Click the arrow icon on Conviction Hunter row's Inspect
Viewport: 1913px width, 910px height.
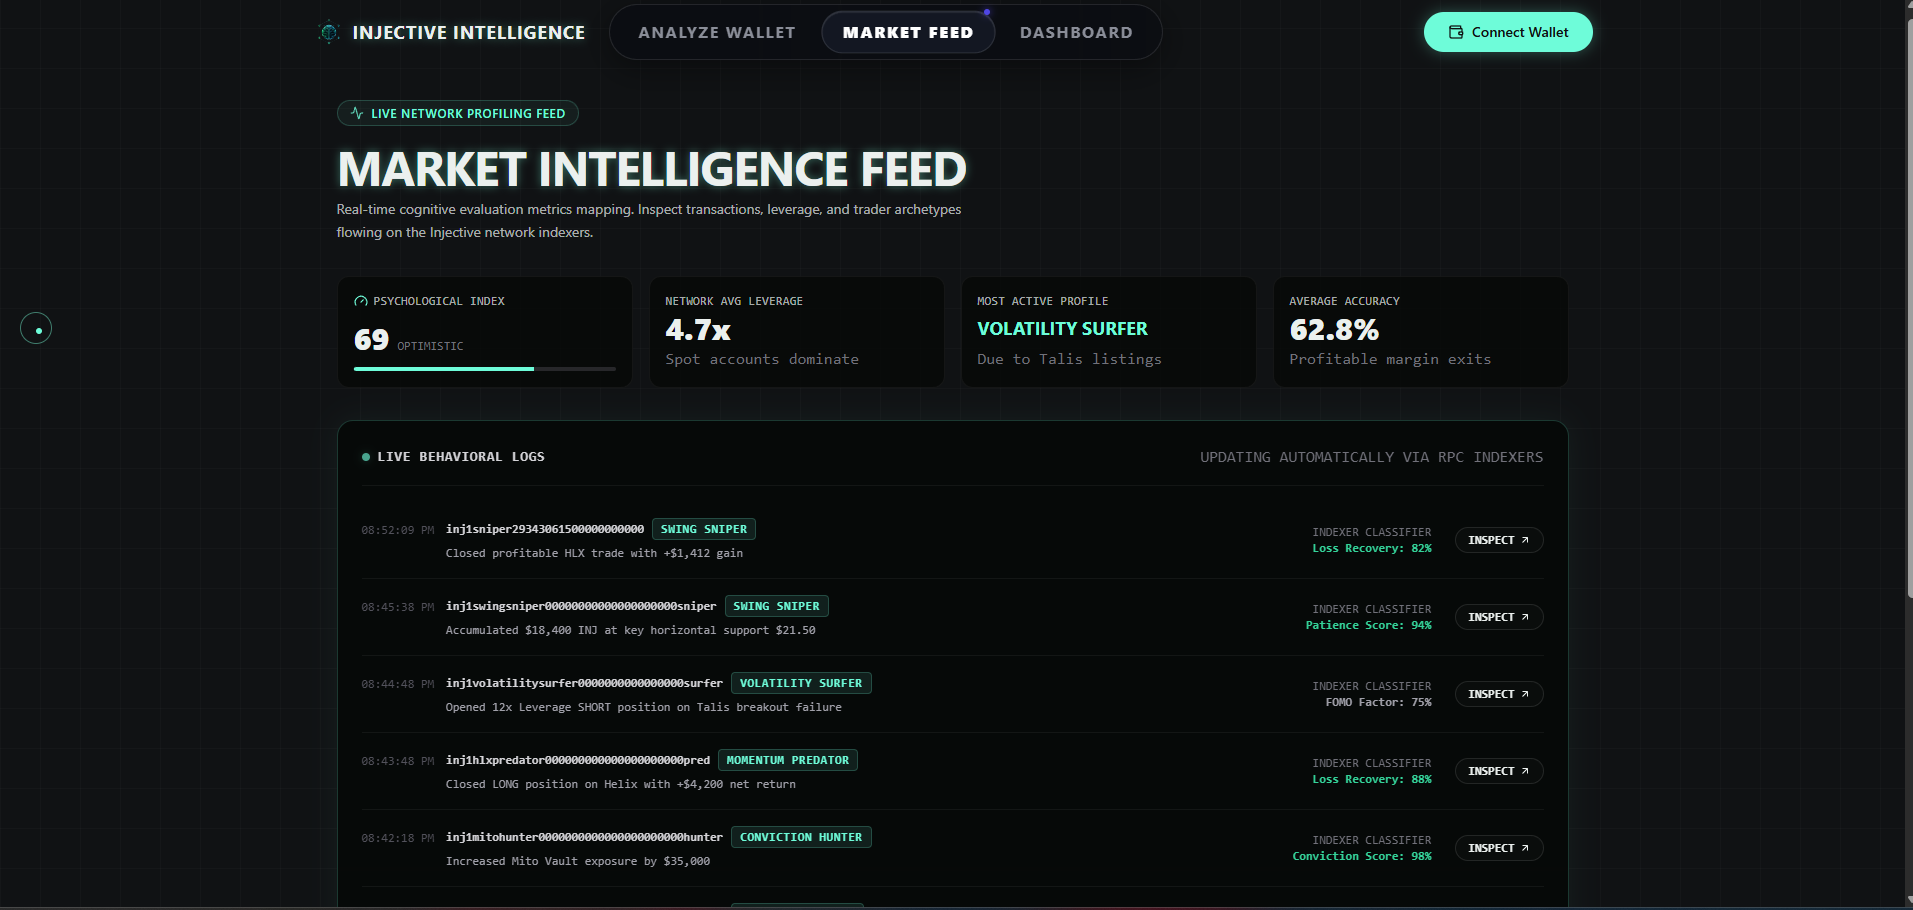coord(1525,848)
